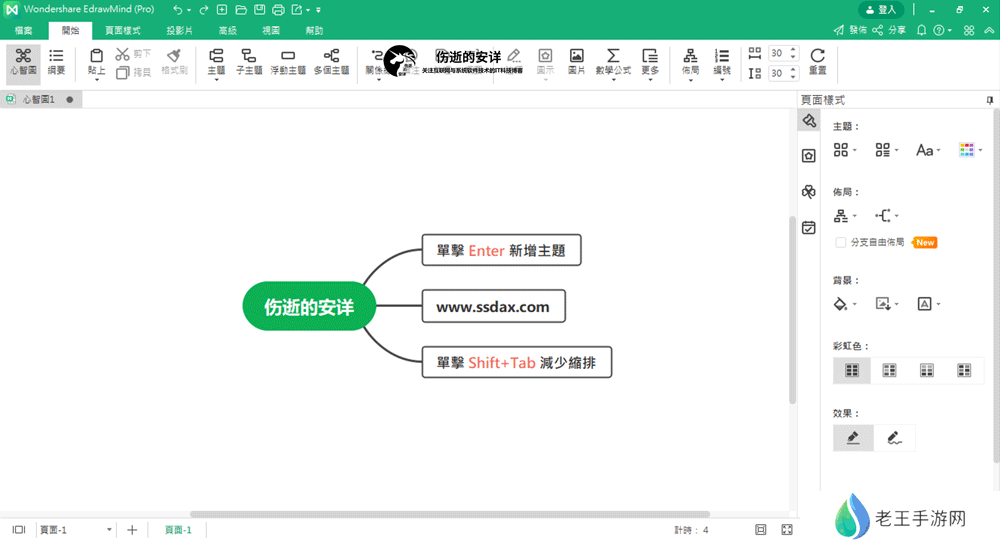Select the 綱要 outline view icon

pos(56,61)
